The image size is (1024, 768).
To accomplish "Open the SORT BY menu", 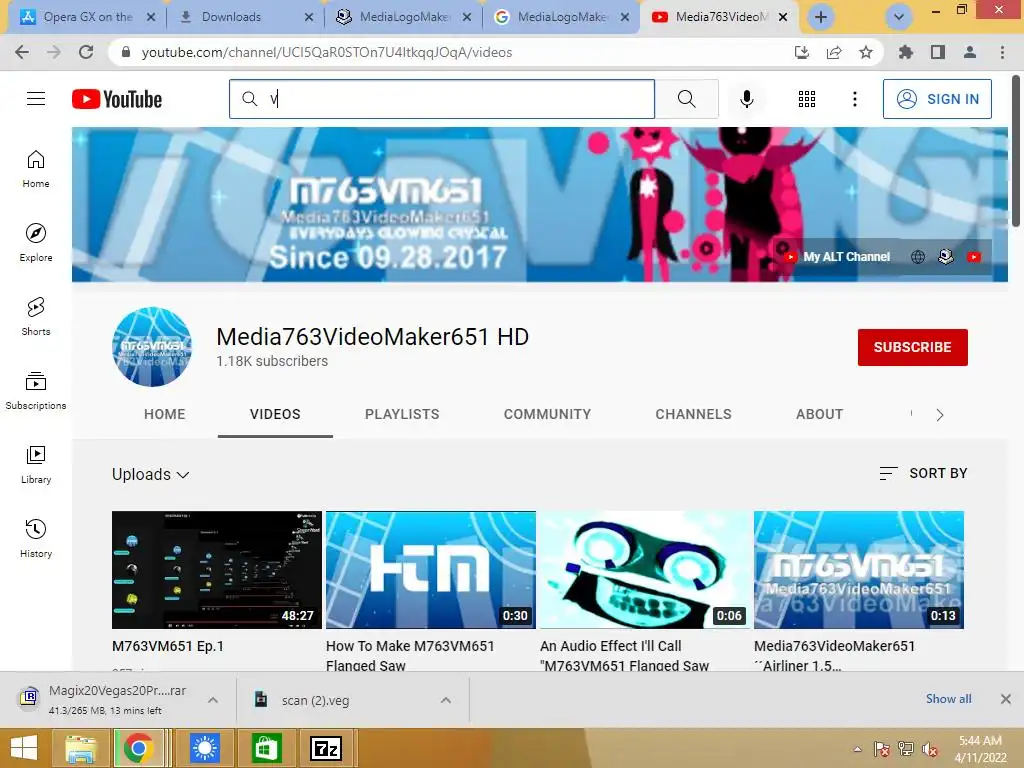I will pos(923,473).
